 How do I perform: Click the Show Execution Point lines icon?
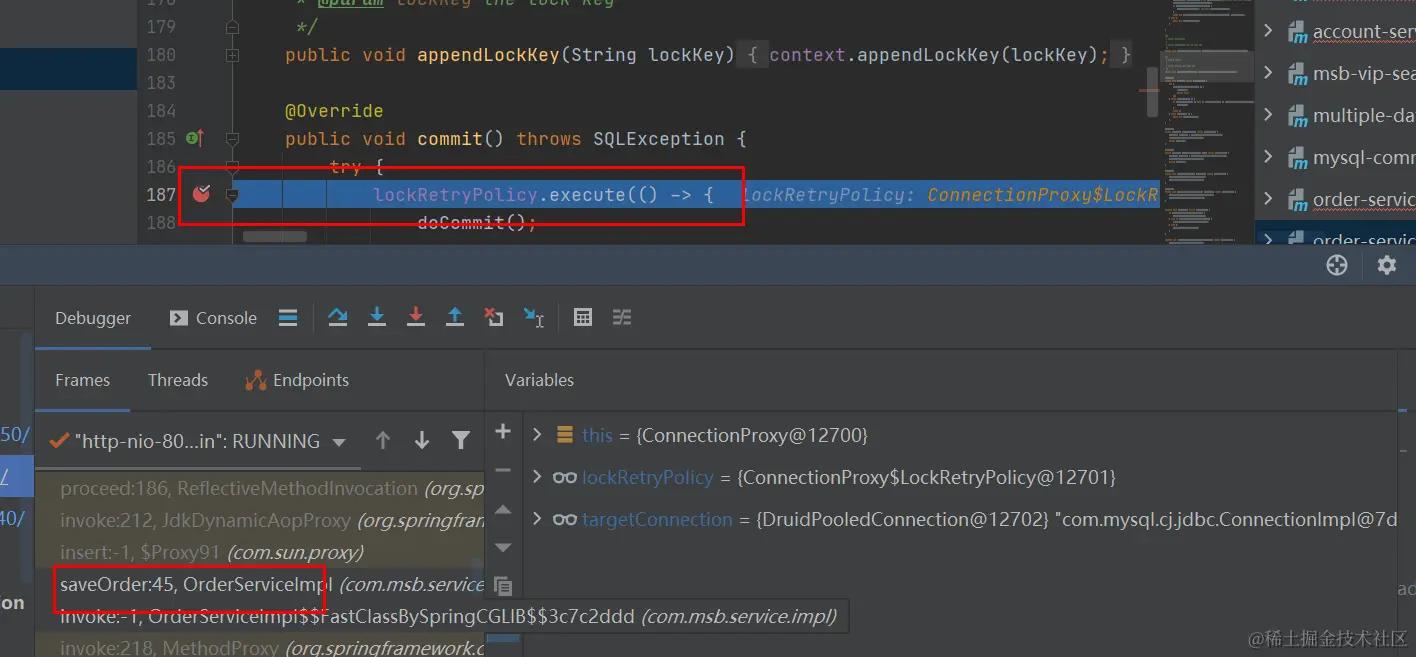coord(288,318)
